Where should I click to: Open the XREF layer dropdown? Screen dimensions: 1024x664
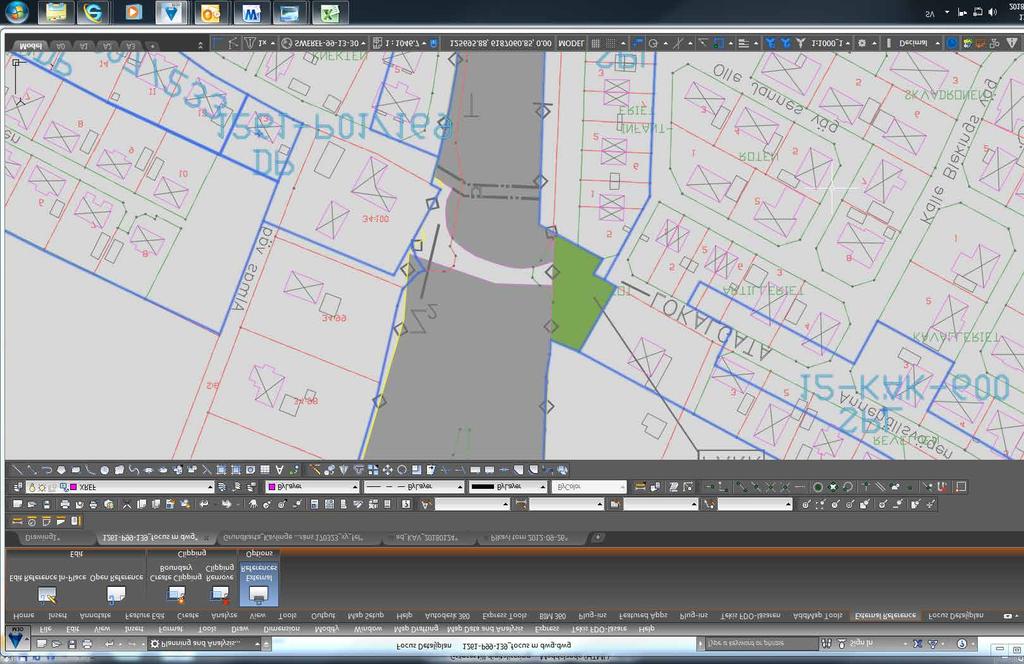click(x=120, y=487)
